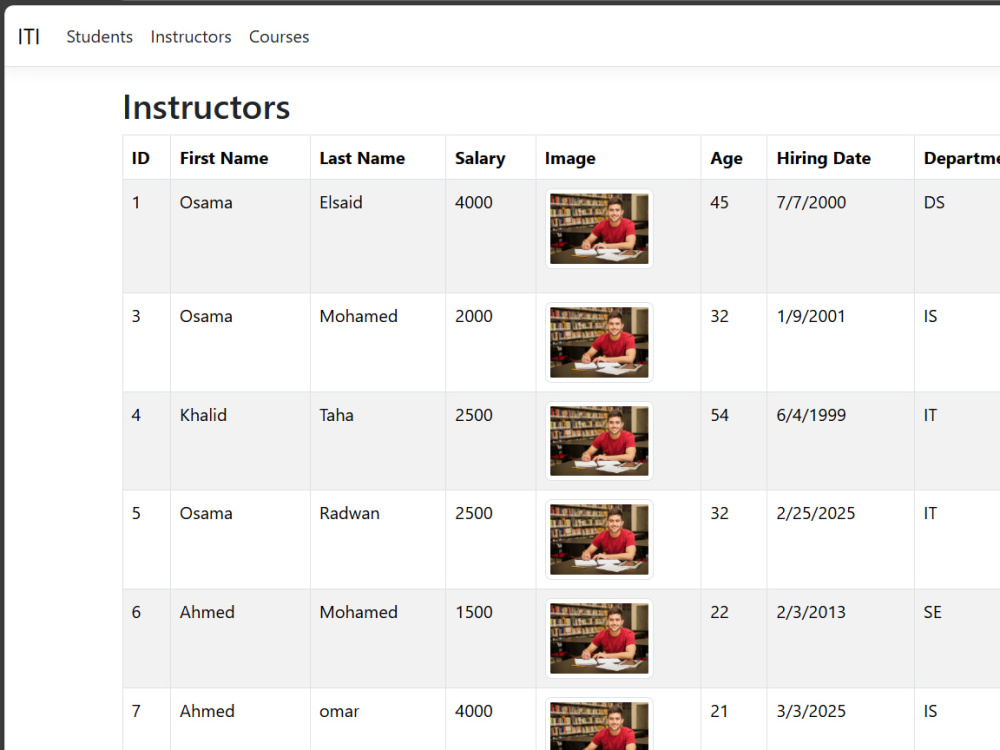The height and width of the screenshot is (750, 1000).
Task: Click the photo thumbnail of Osama Elsaid
Action: (x=599, y=228)
